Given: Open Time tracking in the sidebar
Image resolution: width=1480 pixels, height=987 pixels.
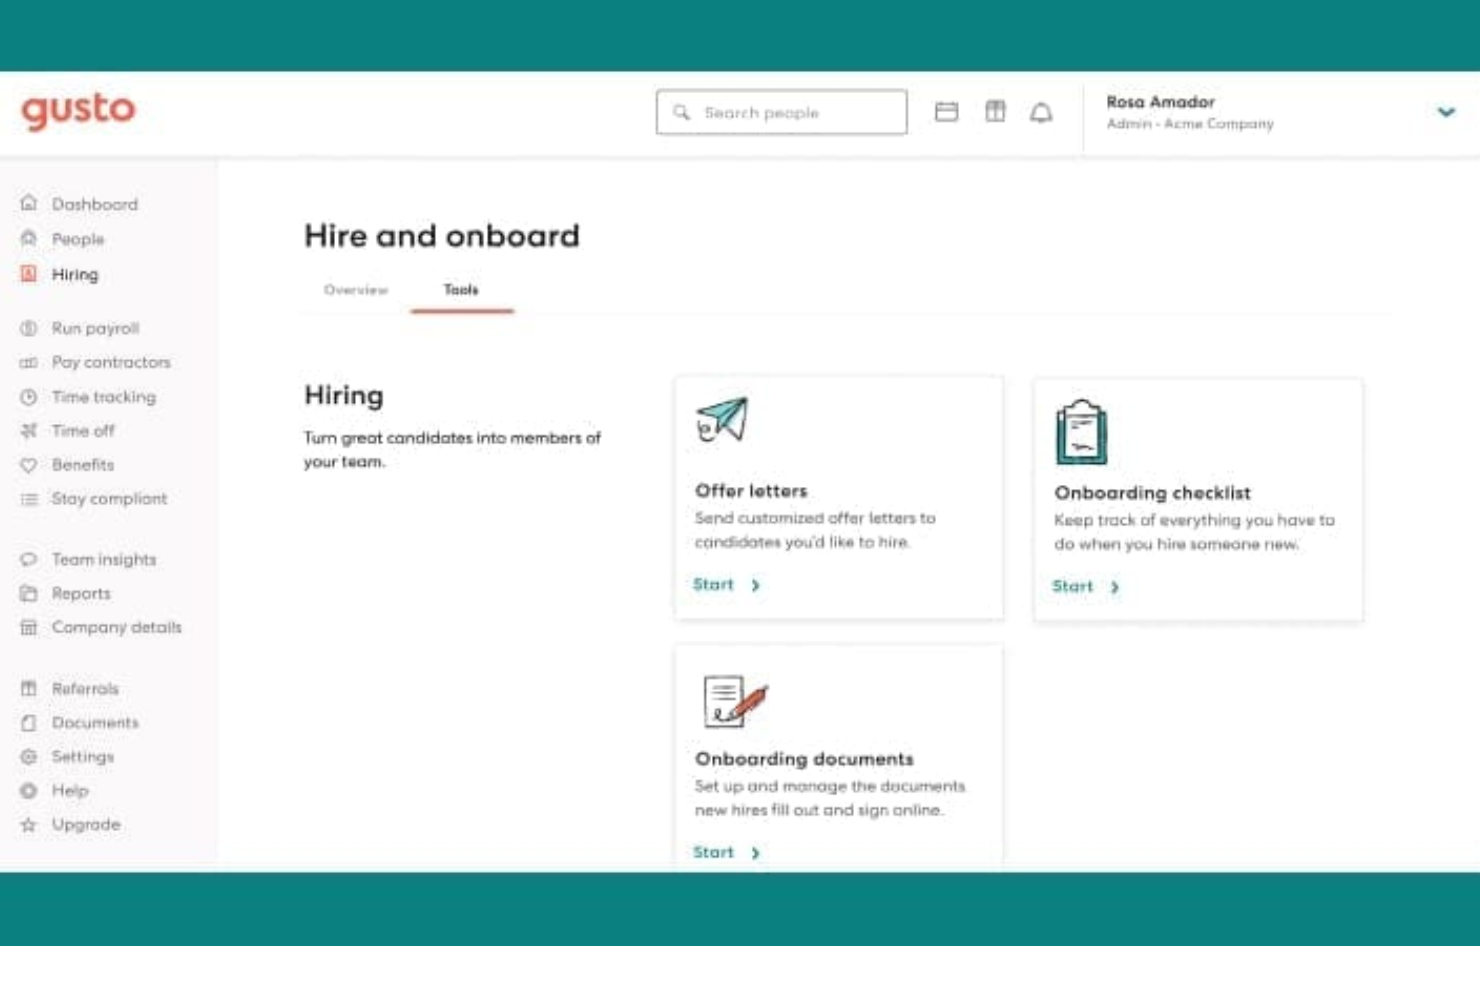Looking at the screenshot, I should [x=104, y=397].
